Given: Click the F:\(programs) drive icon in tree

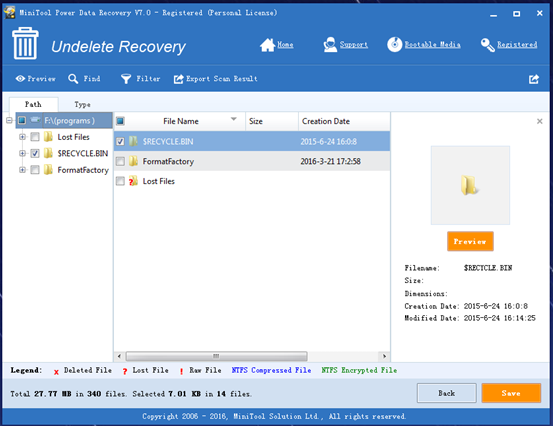Looking at the screenshot, I should (35, 120).
